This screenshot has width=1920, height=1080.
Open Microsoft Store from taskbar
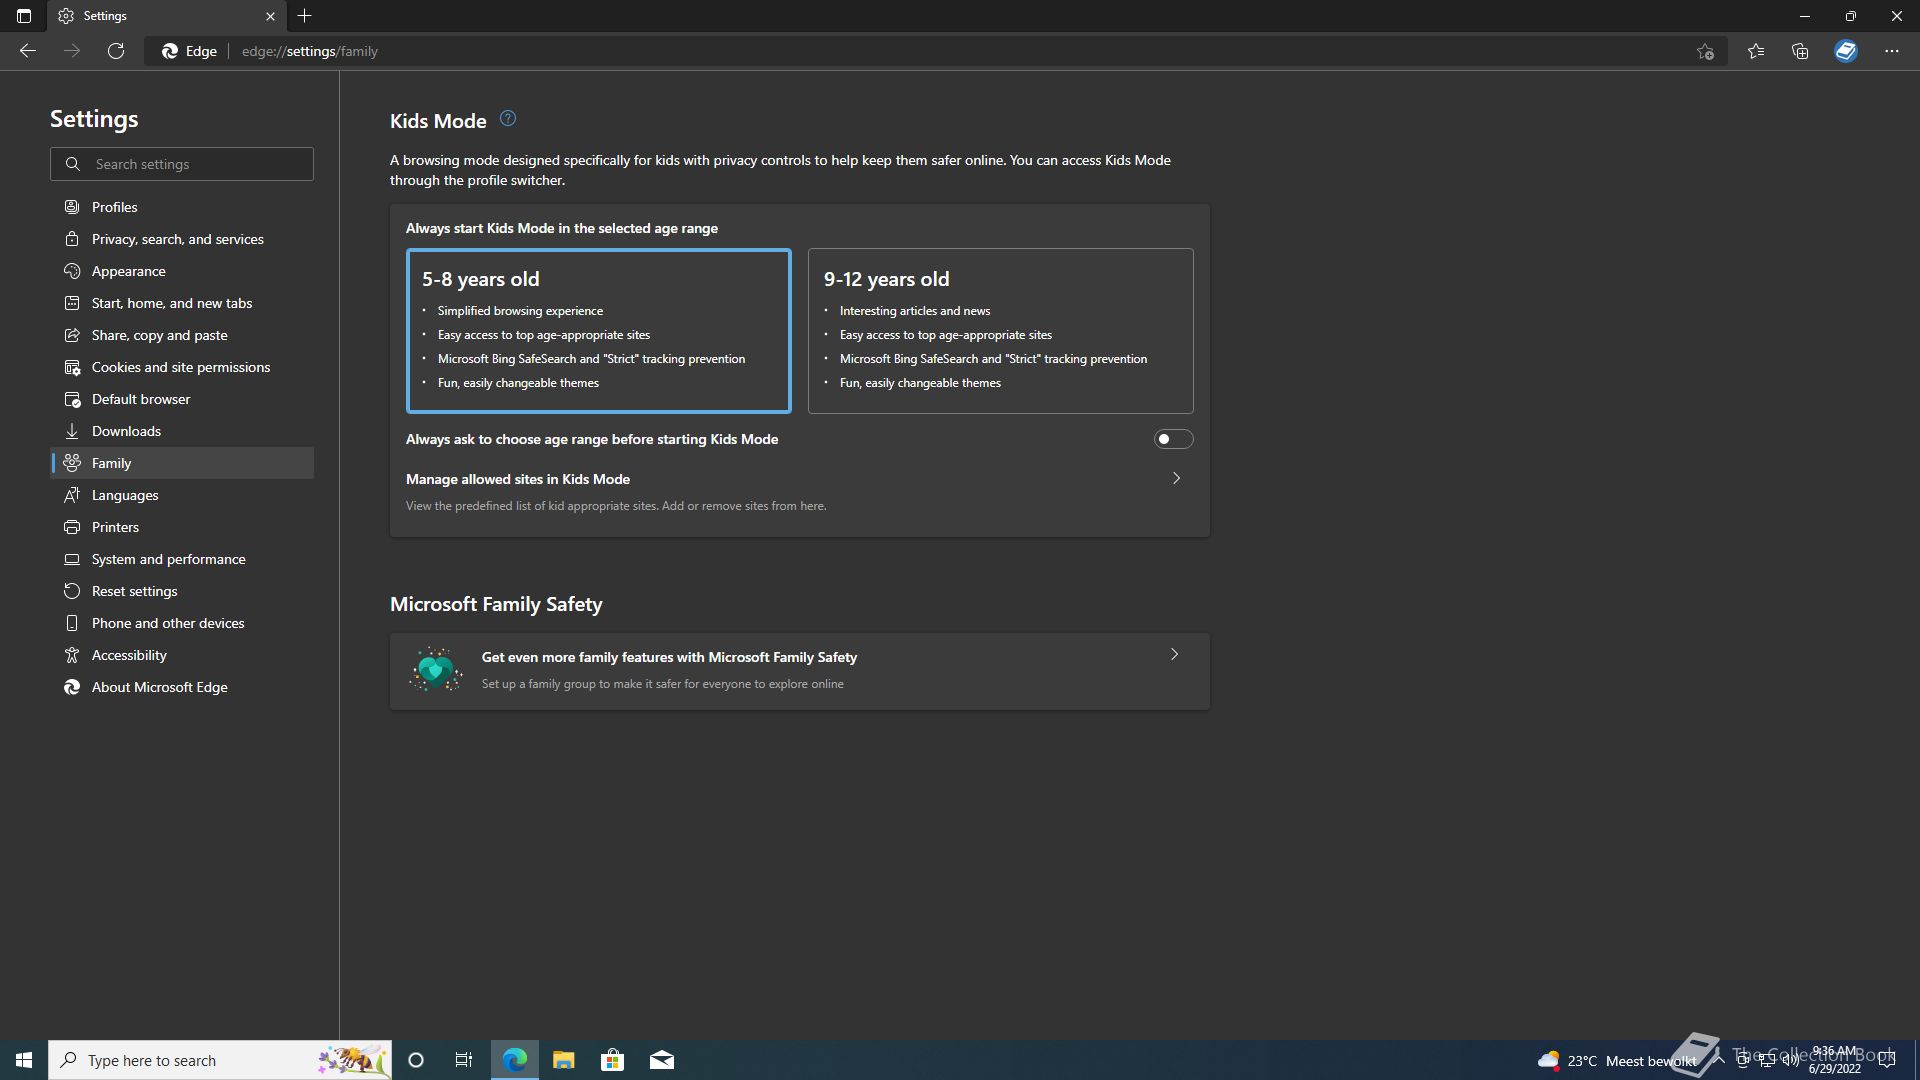coord(612,1060)
